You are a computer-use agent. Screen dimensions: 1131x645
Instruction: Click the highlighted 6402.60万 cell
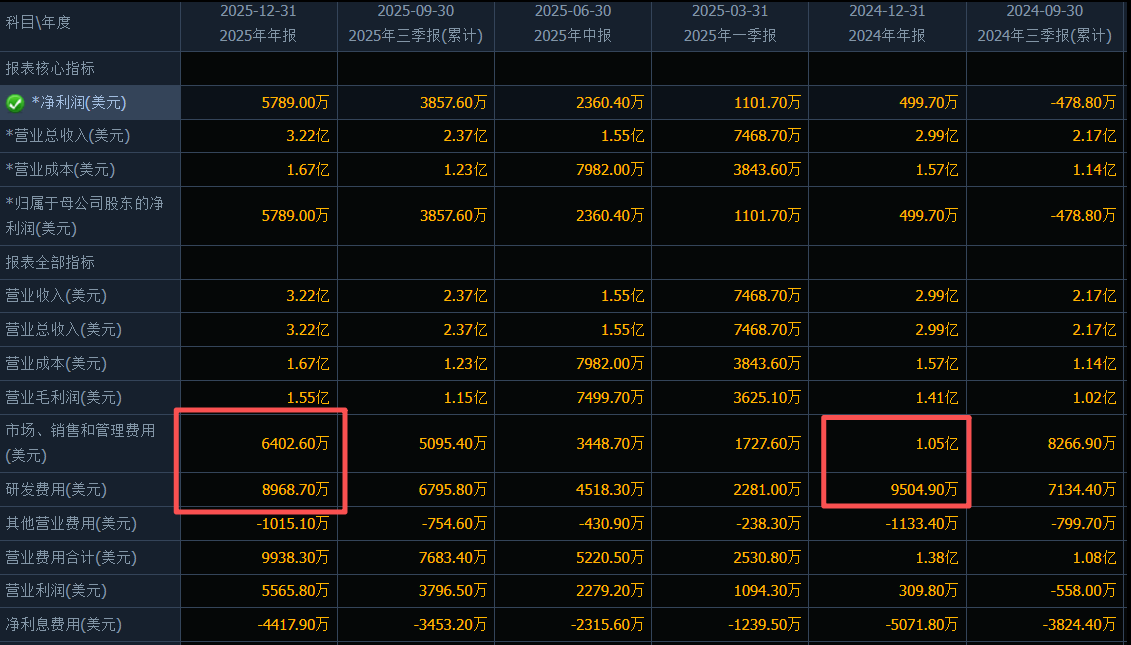tap(292, 443)
